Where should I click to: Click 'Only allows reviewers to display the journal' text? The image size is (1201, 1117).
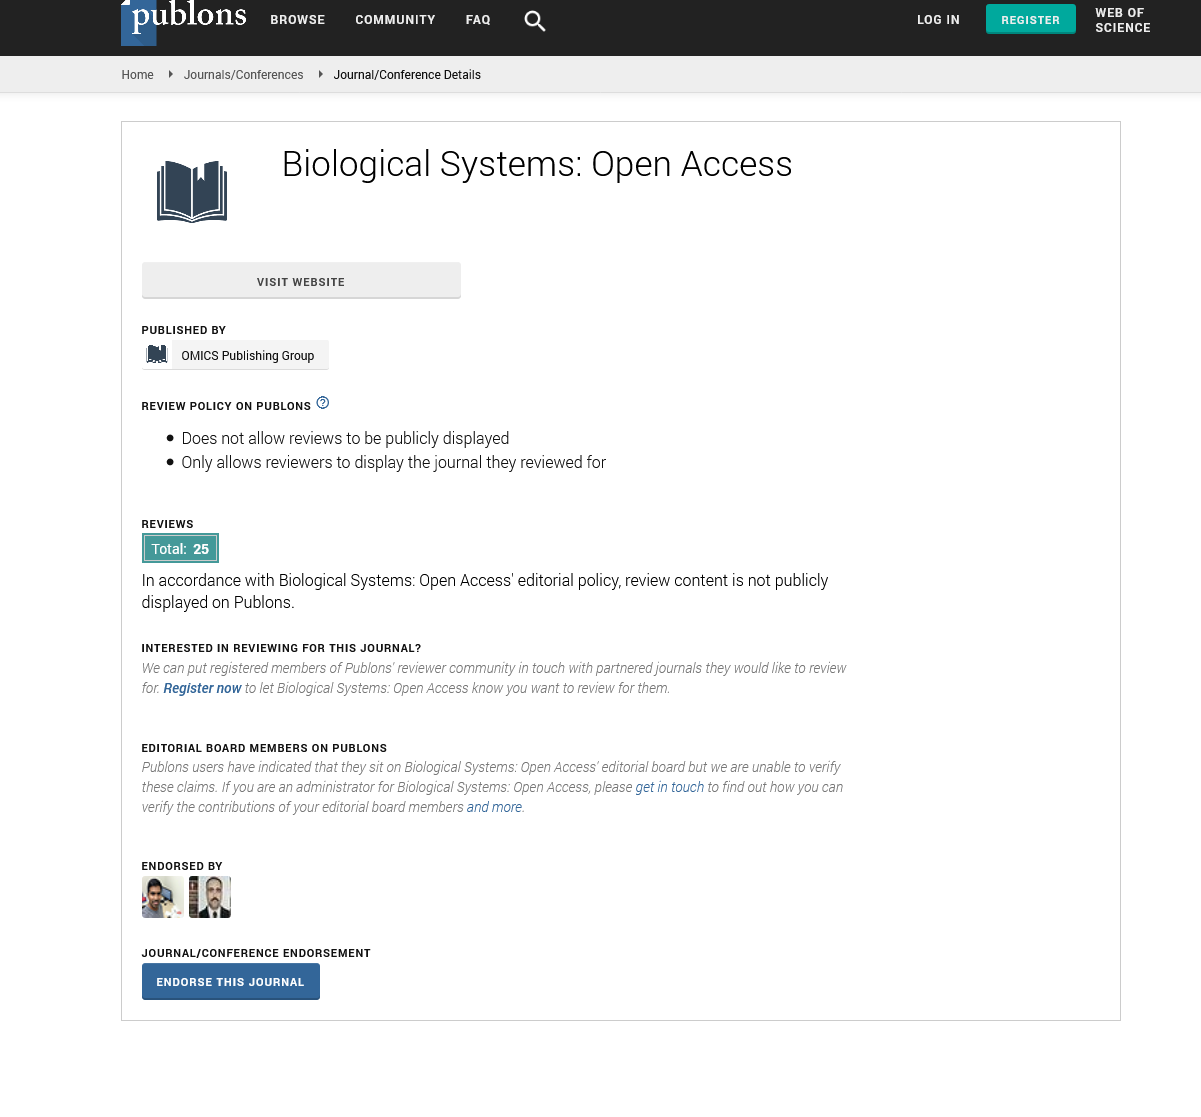click(394, 462)
